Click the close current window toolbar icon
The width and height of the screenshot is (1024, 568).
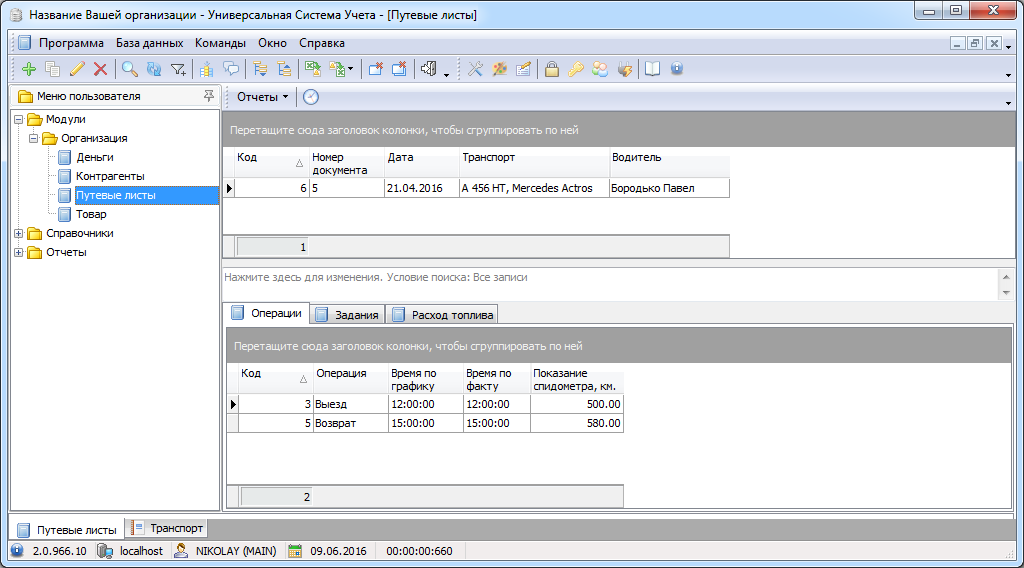376,69
